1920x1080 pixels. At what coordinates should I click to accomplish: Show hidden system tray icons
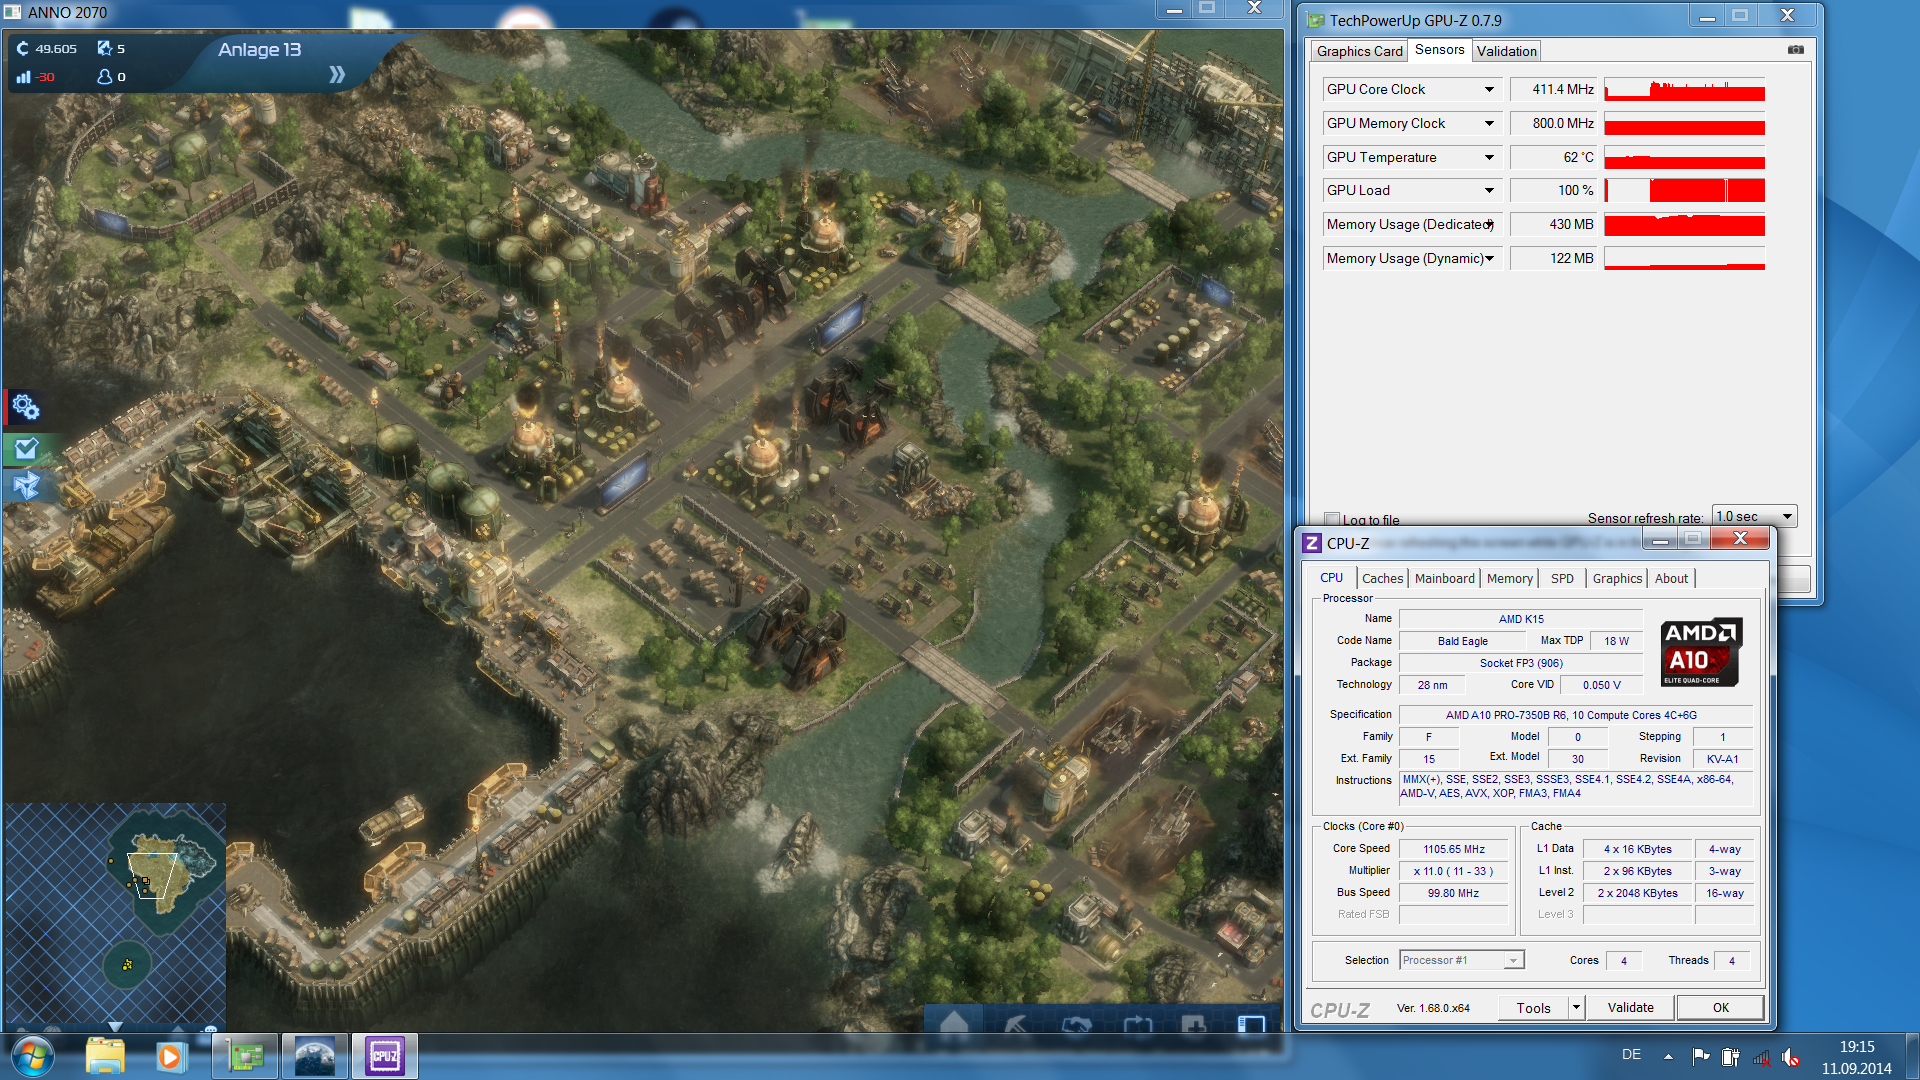(x=1668, y=1056)
